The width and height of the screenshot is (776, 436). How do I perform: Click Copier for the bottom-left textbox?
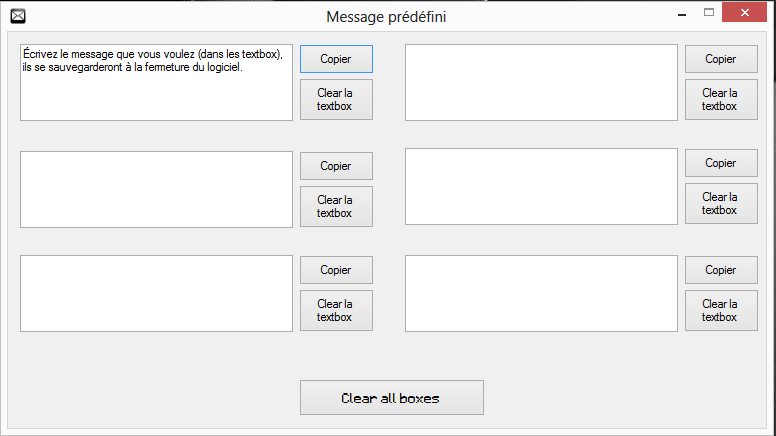(336, 270)
